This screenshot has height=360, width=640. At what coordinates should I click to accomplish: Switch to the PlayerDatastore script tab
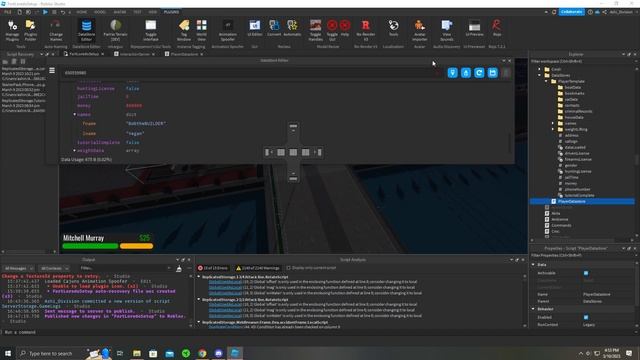[x=184, y=54]
